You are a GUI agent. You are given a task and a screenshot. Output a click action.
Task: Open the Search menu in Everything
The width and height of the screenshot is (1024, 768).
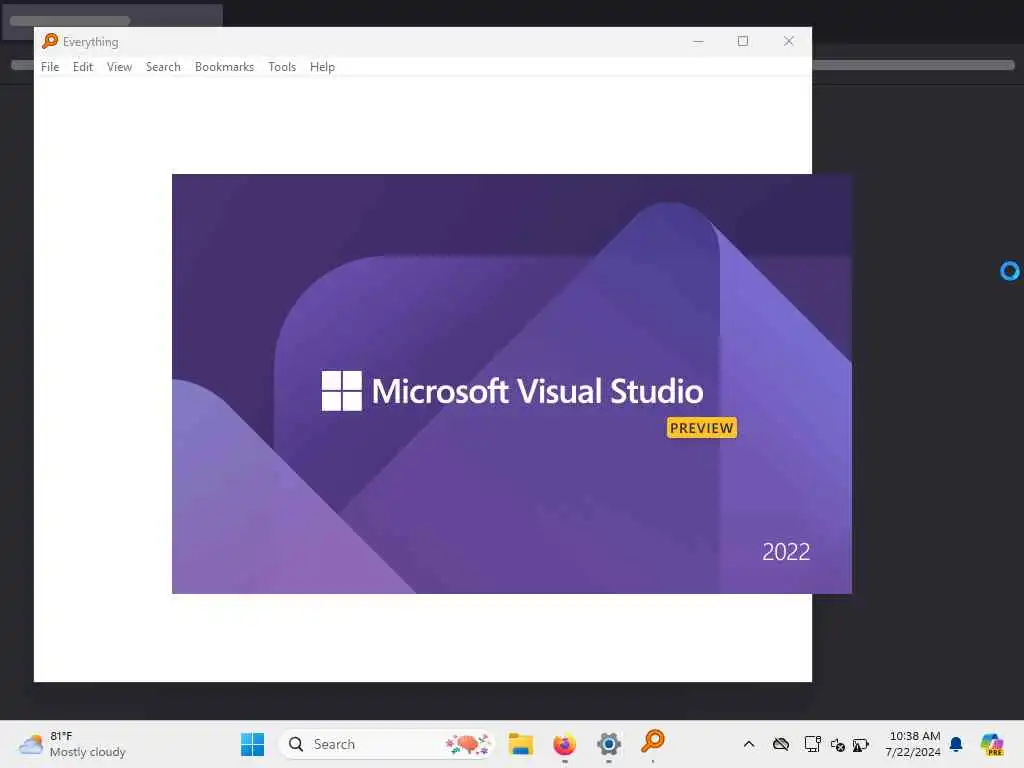[x=163, y=67]
